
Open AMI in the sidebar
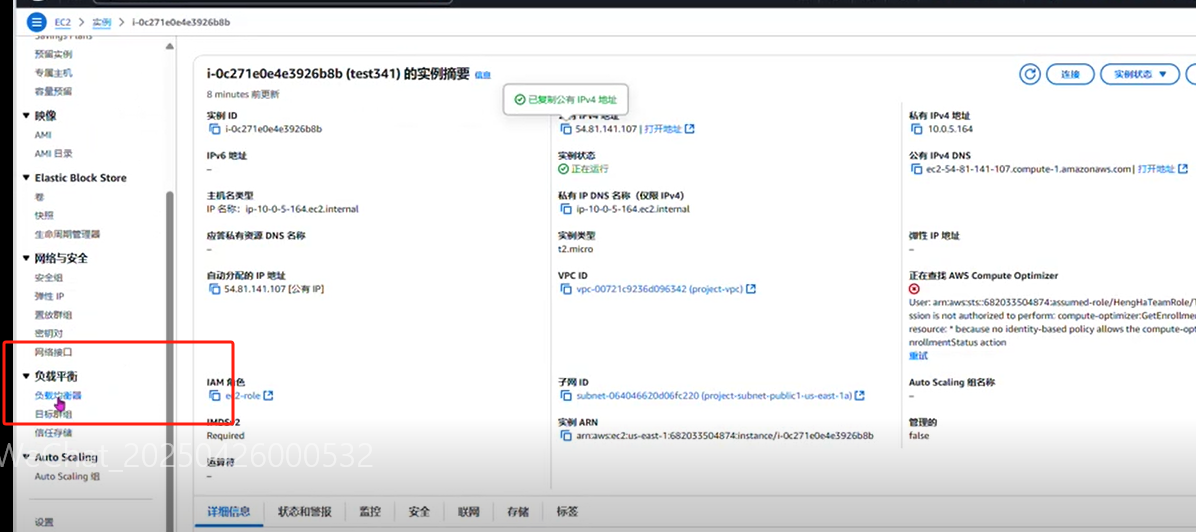click(x=43, y=134)
